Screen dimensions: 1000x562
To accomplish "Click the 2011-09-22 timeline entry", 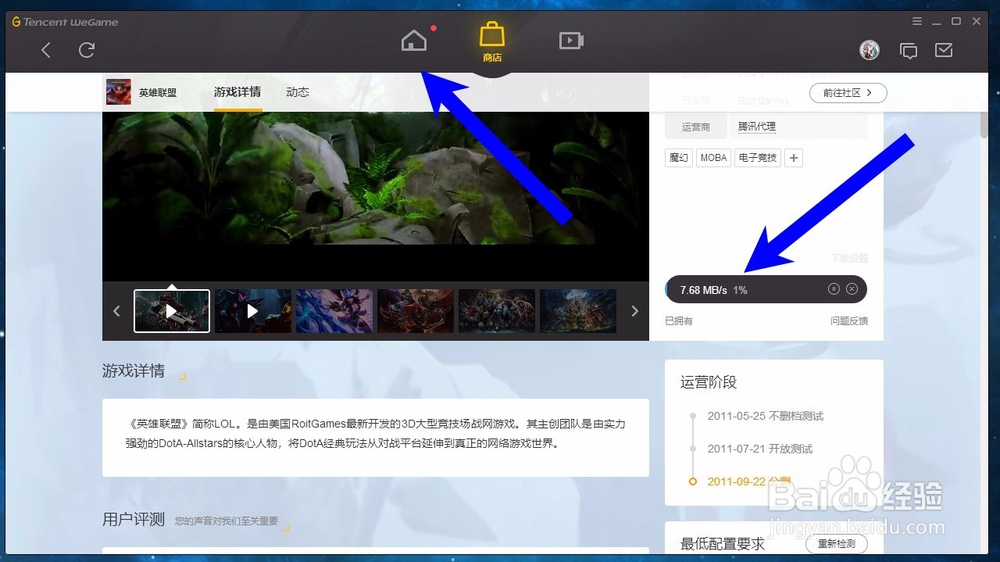I will point(749,481).
